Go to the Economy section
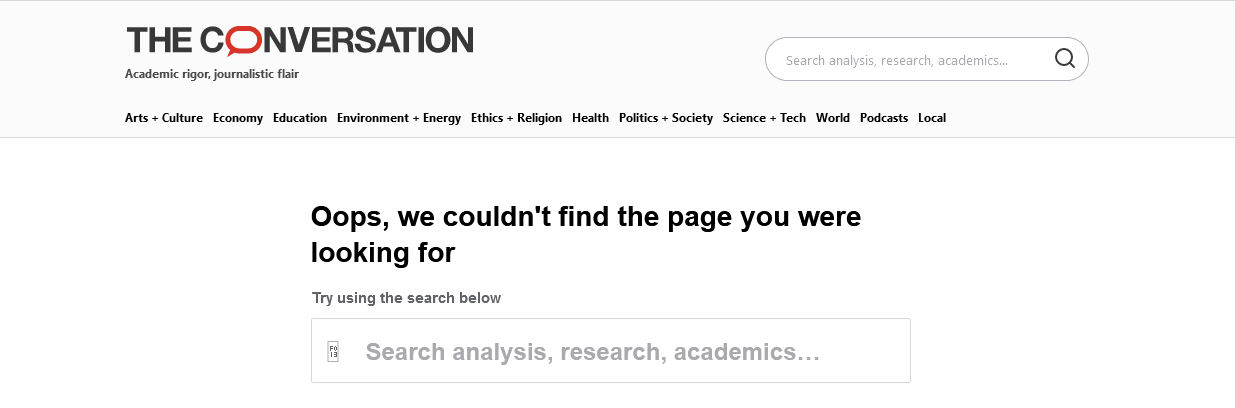 tap(238, 118)
